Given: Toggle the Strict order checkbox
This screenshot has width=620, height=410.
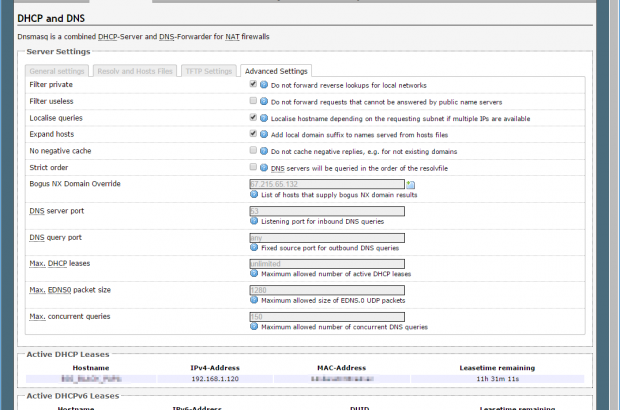Looking at the screenshot, I should click(x=253, y=167).
